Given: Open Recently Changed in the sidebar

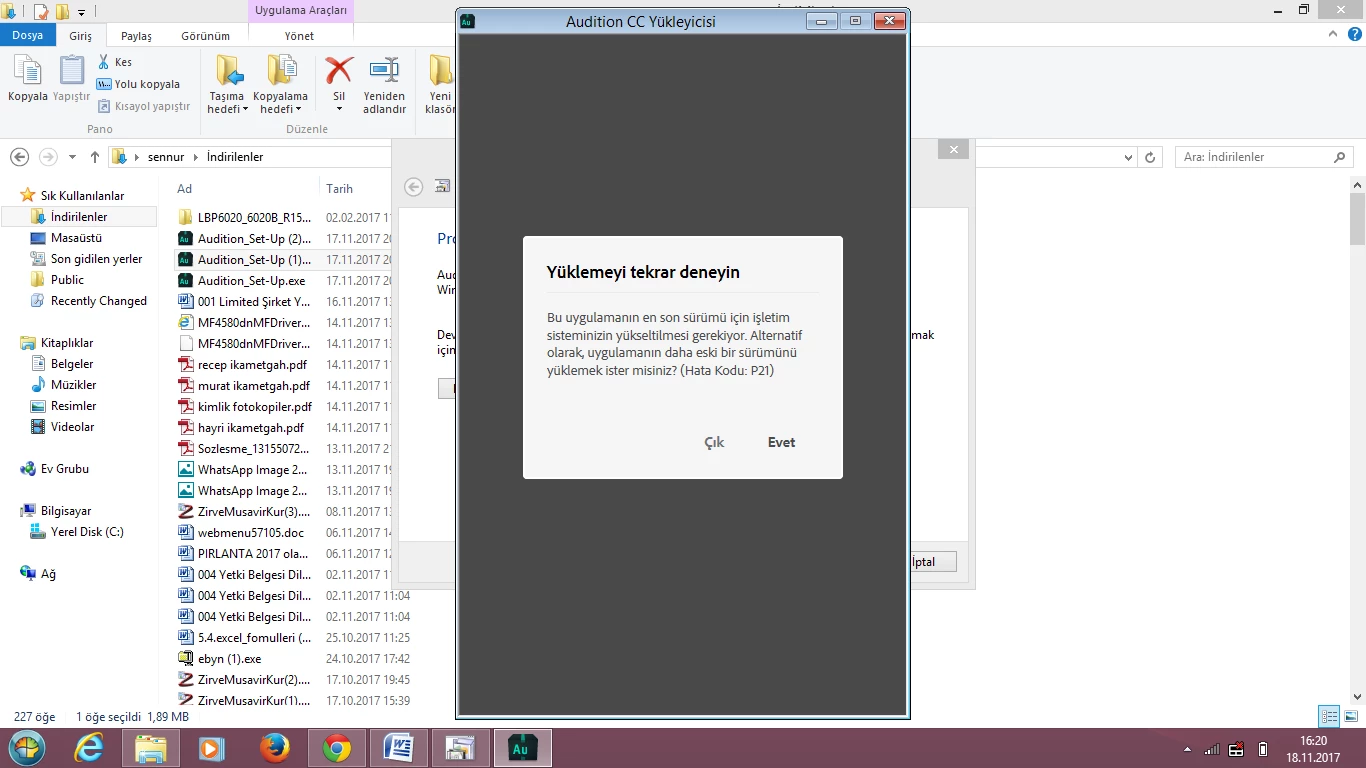Looking at the screenshot, I should tap(98, 301).
